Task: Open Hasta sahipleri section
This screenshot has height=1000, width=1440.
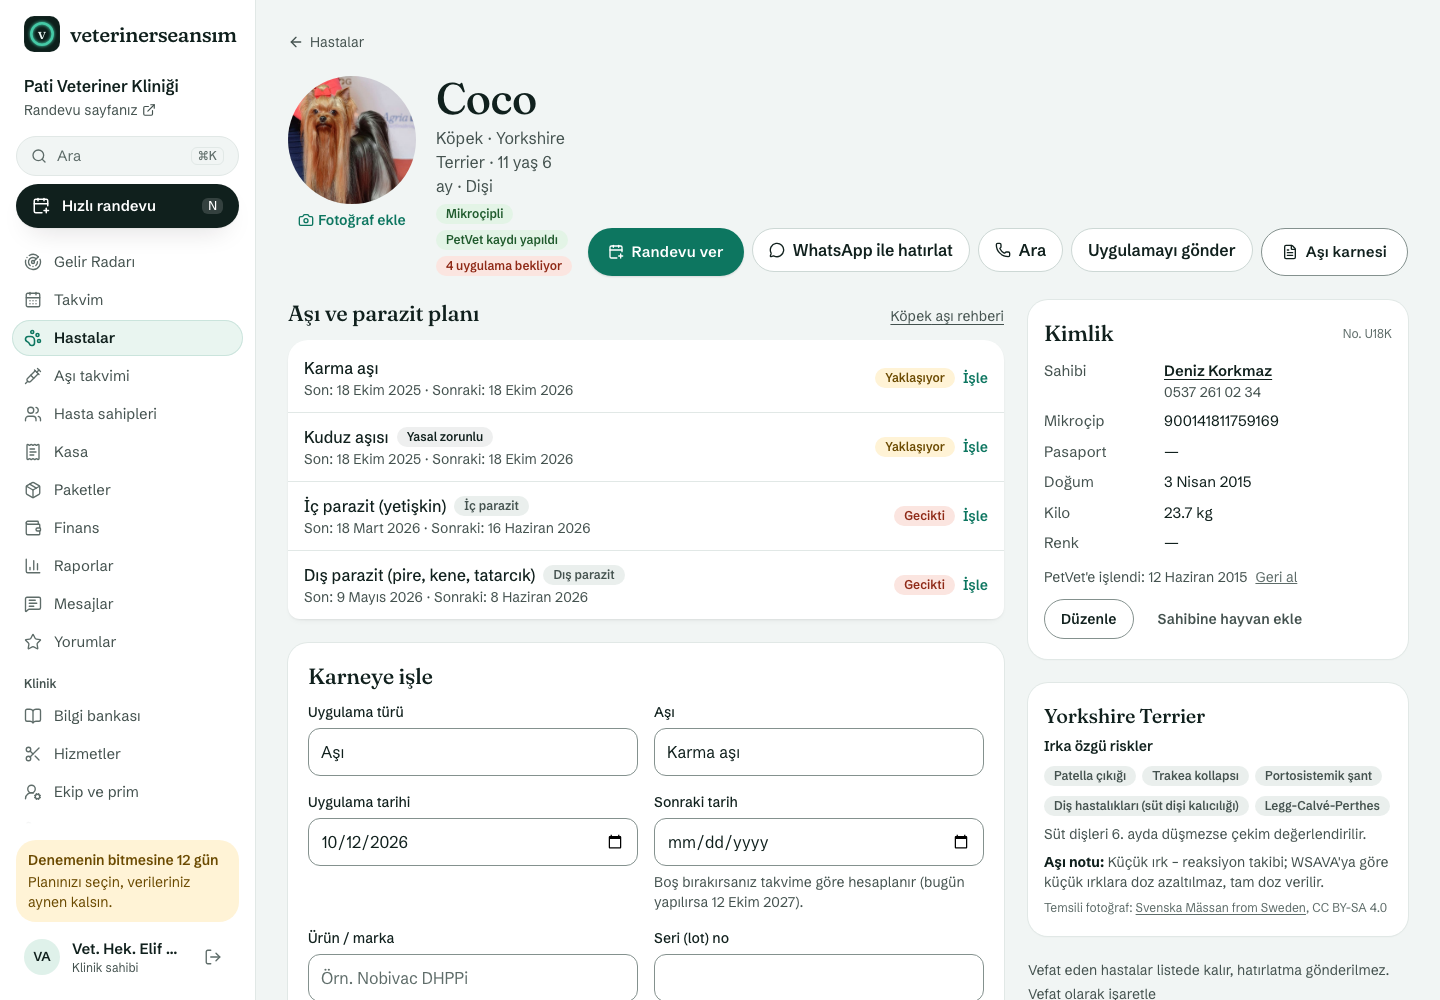Action: (127, 414)
